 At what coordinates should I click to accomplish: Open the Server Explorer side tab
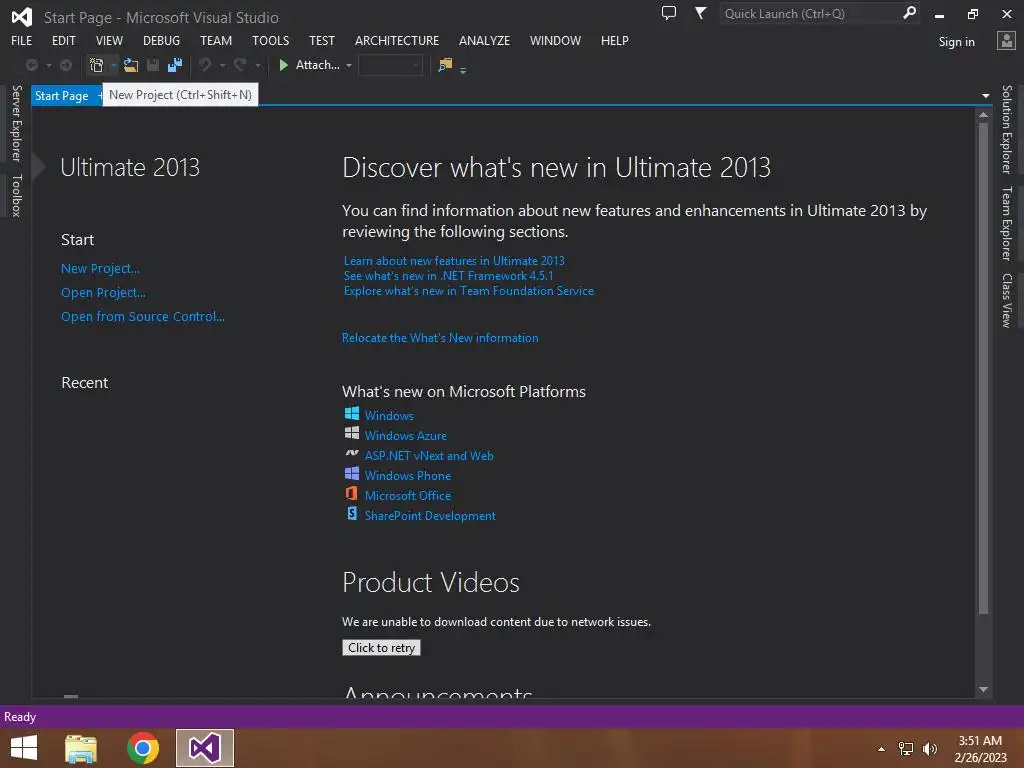tap(17, 123)
